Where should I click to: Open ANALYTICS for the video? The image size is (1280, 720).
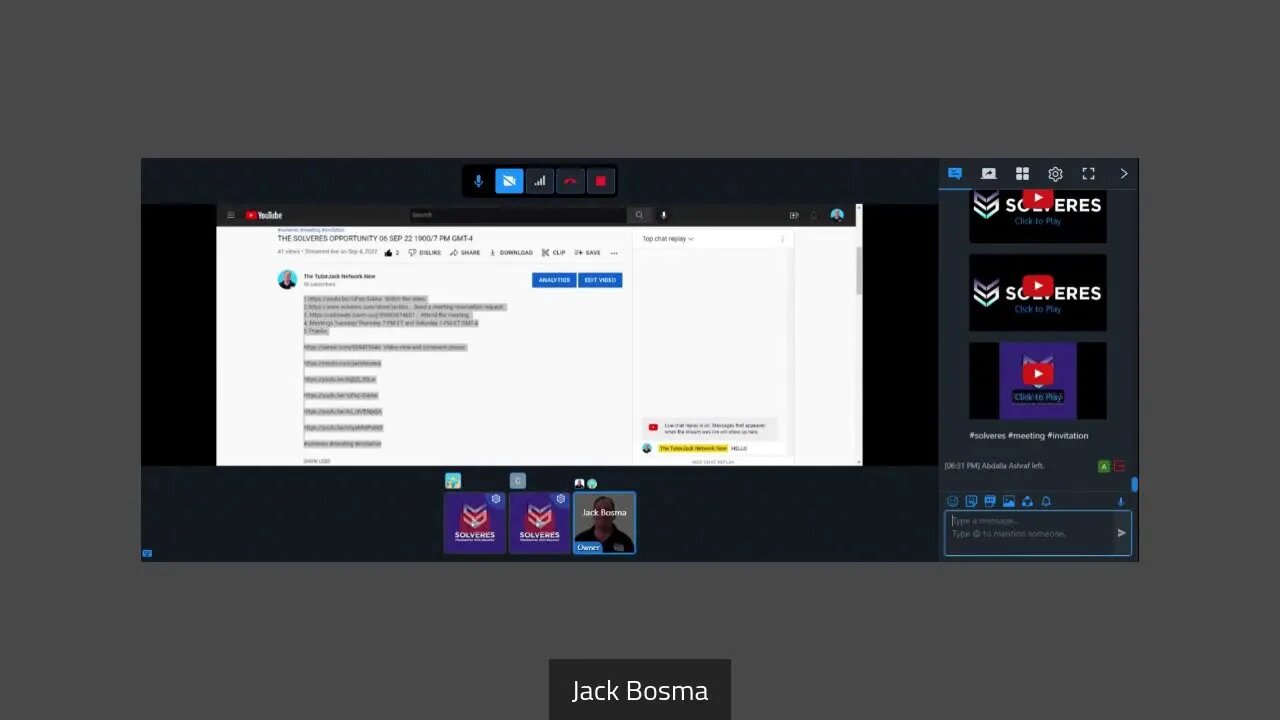554,280
